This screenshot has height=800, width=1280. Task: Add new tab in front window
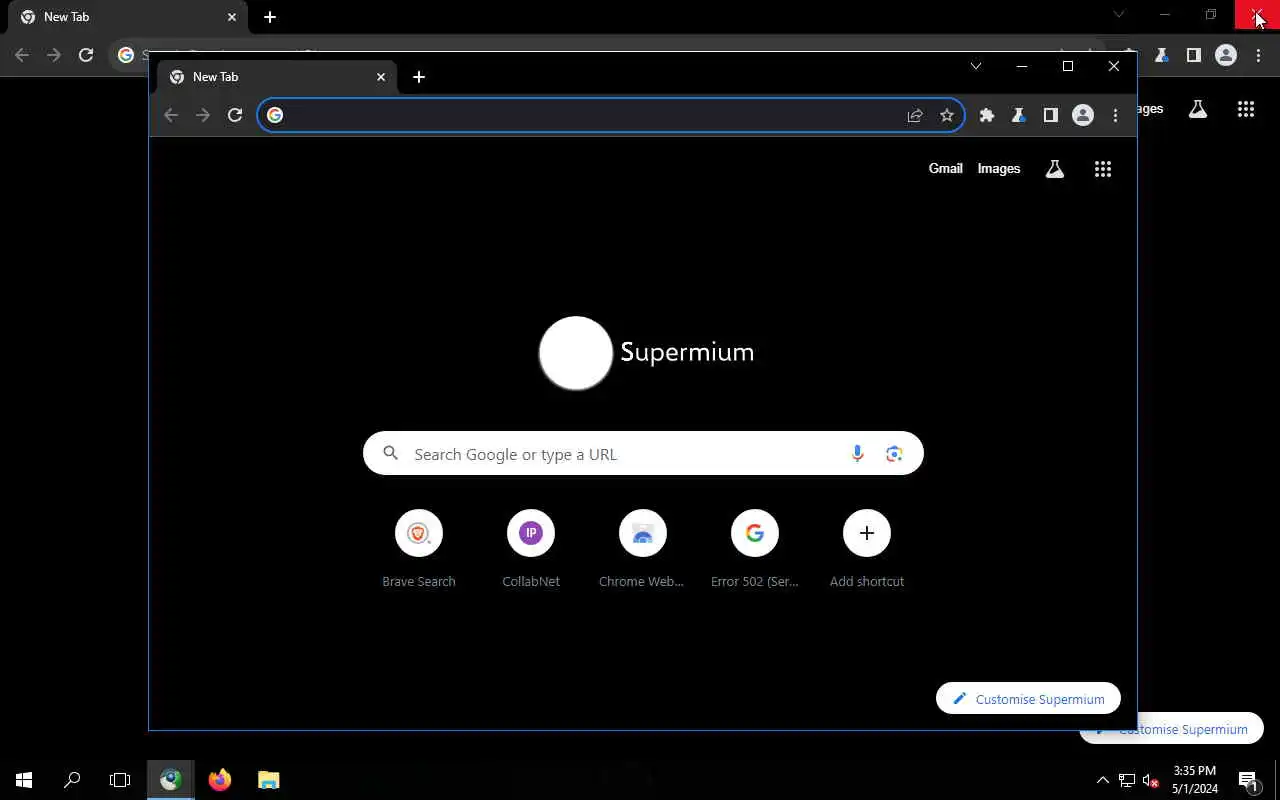point(419,77)
